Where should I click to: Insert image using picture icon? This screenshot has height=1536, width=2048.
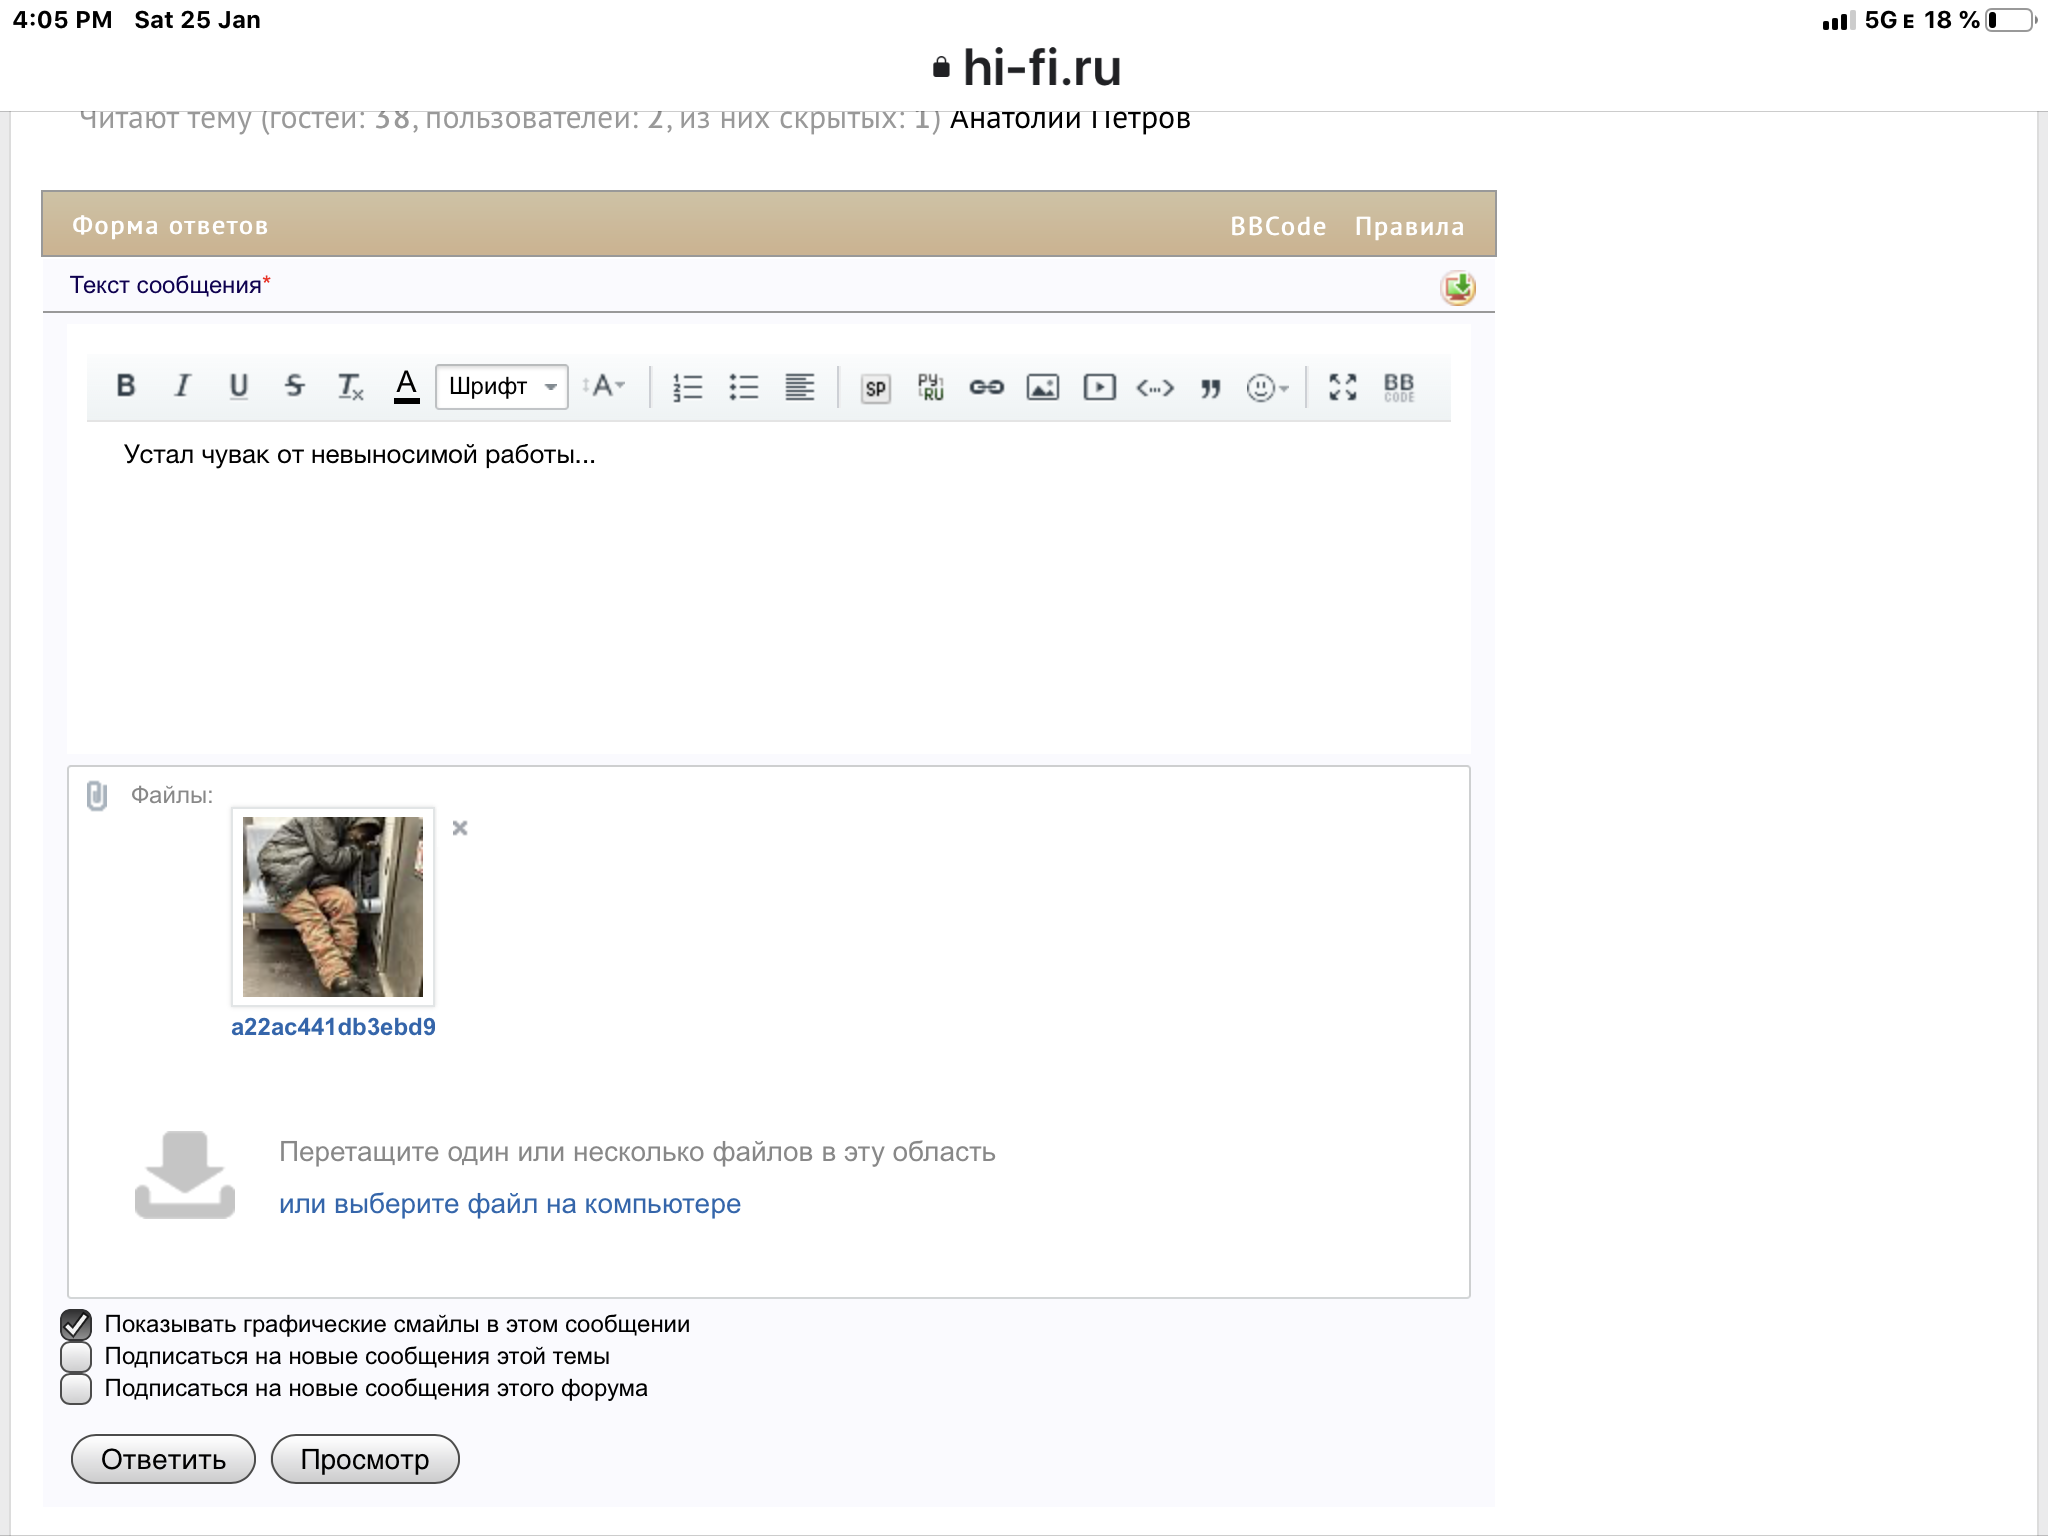pos(1042,387)
